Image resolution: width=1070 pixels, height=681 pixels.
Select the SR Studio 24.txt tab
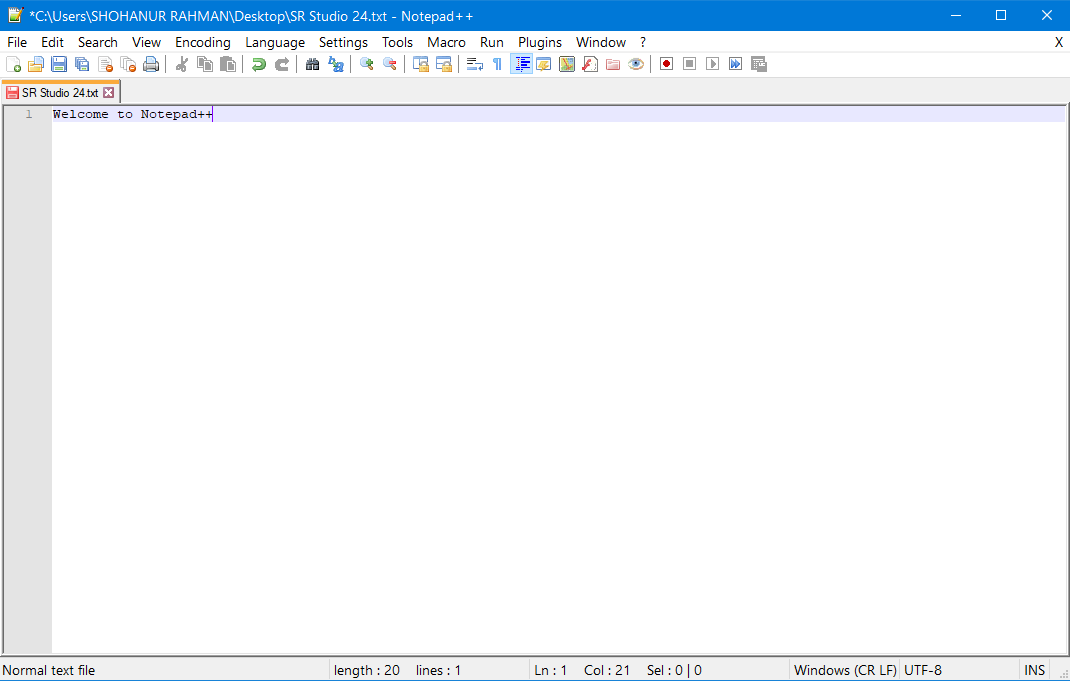pyautogui.click(x=60, y=92)
